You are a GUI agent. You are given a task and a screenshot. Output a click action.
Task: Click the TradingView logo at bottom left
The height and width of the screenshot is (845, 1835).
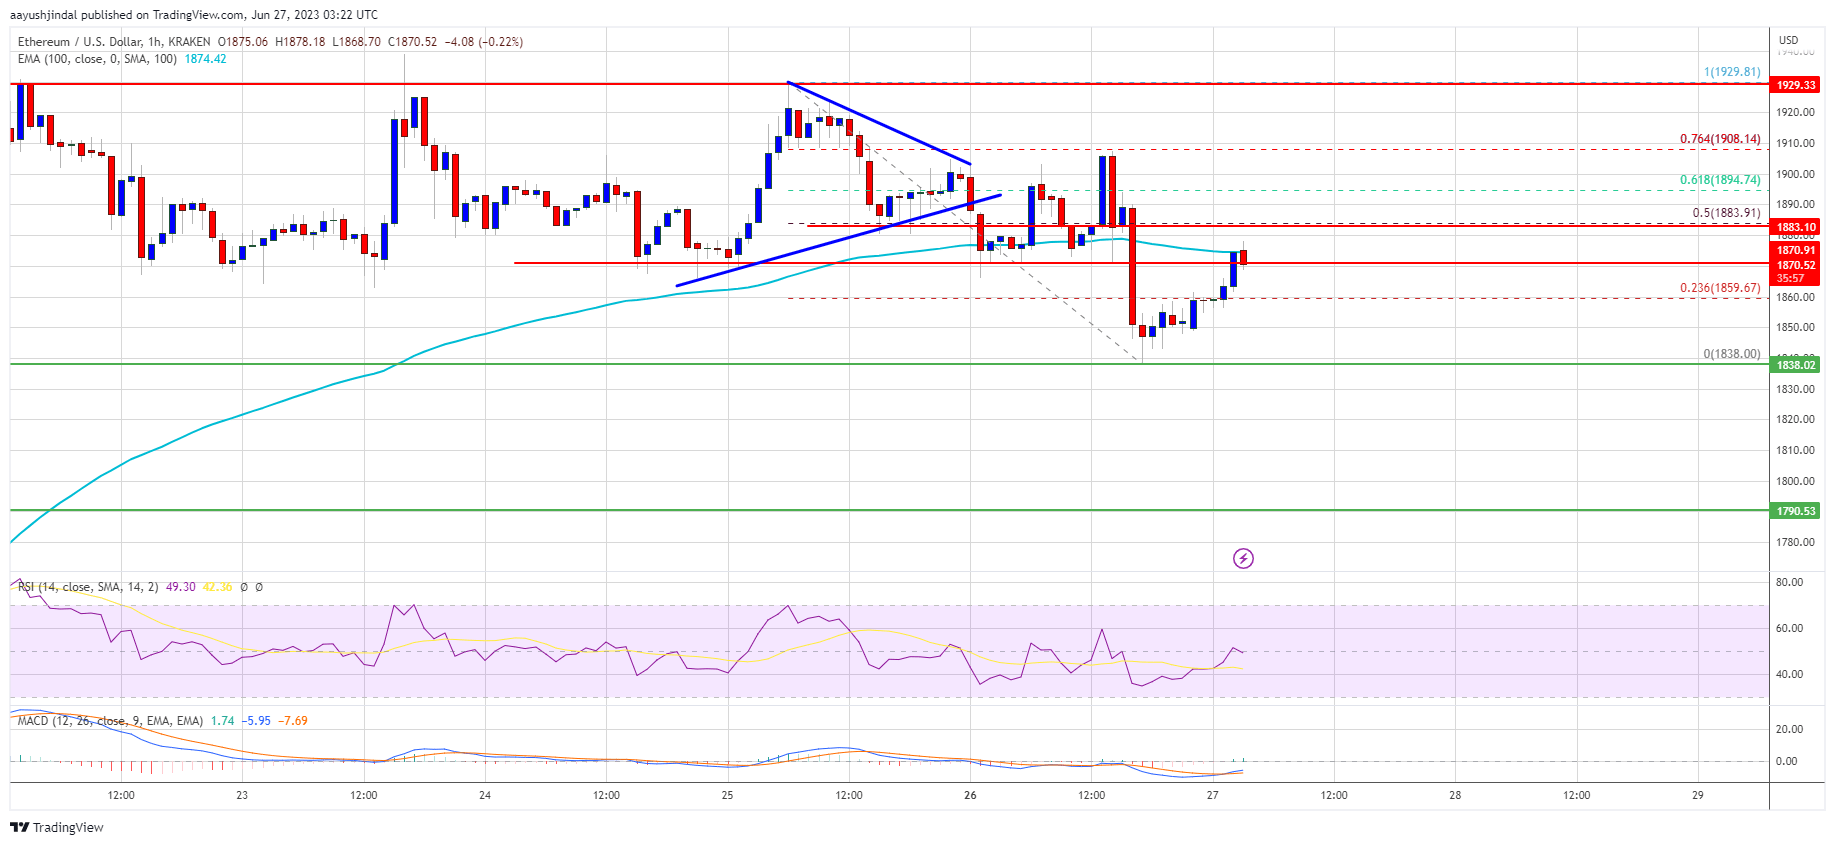pyautogui.click(x=57, y=827)
